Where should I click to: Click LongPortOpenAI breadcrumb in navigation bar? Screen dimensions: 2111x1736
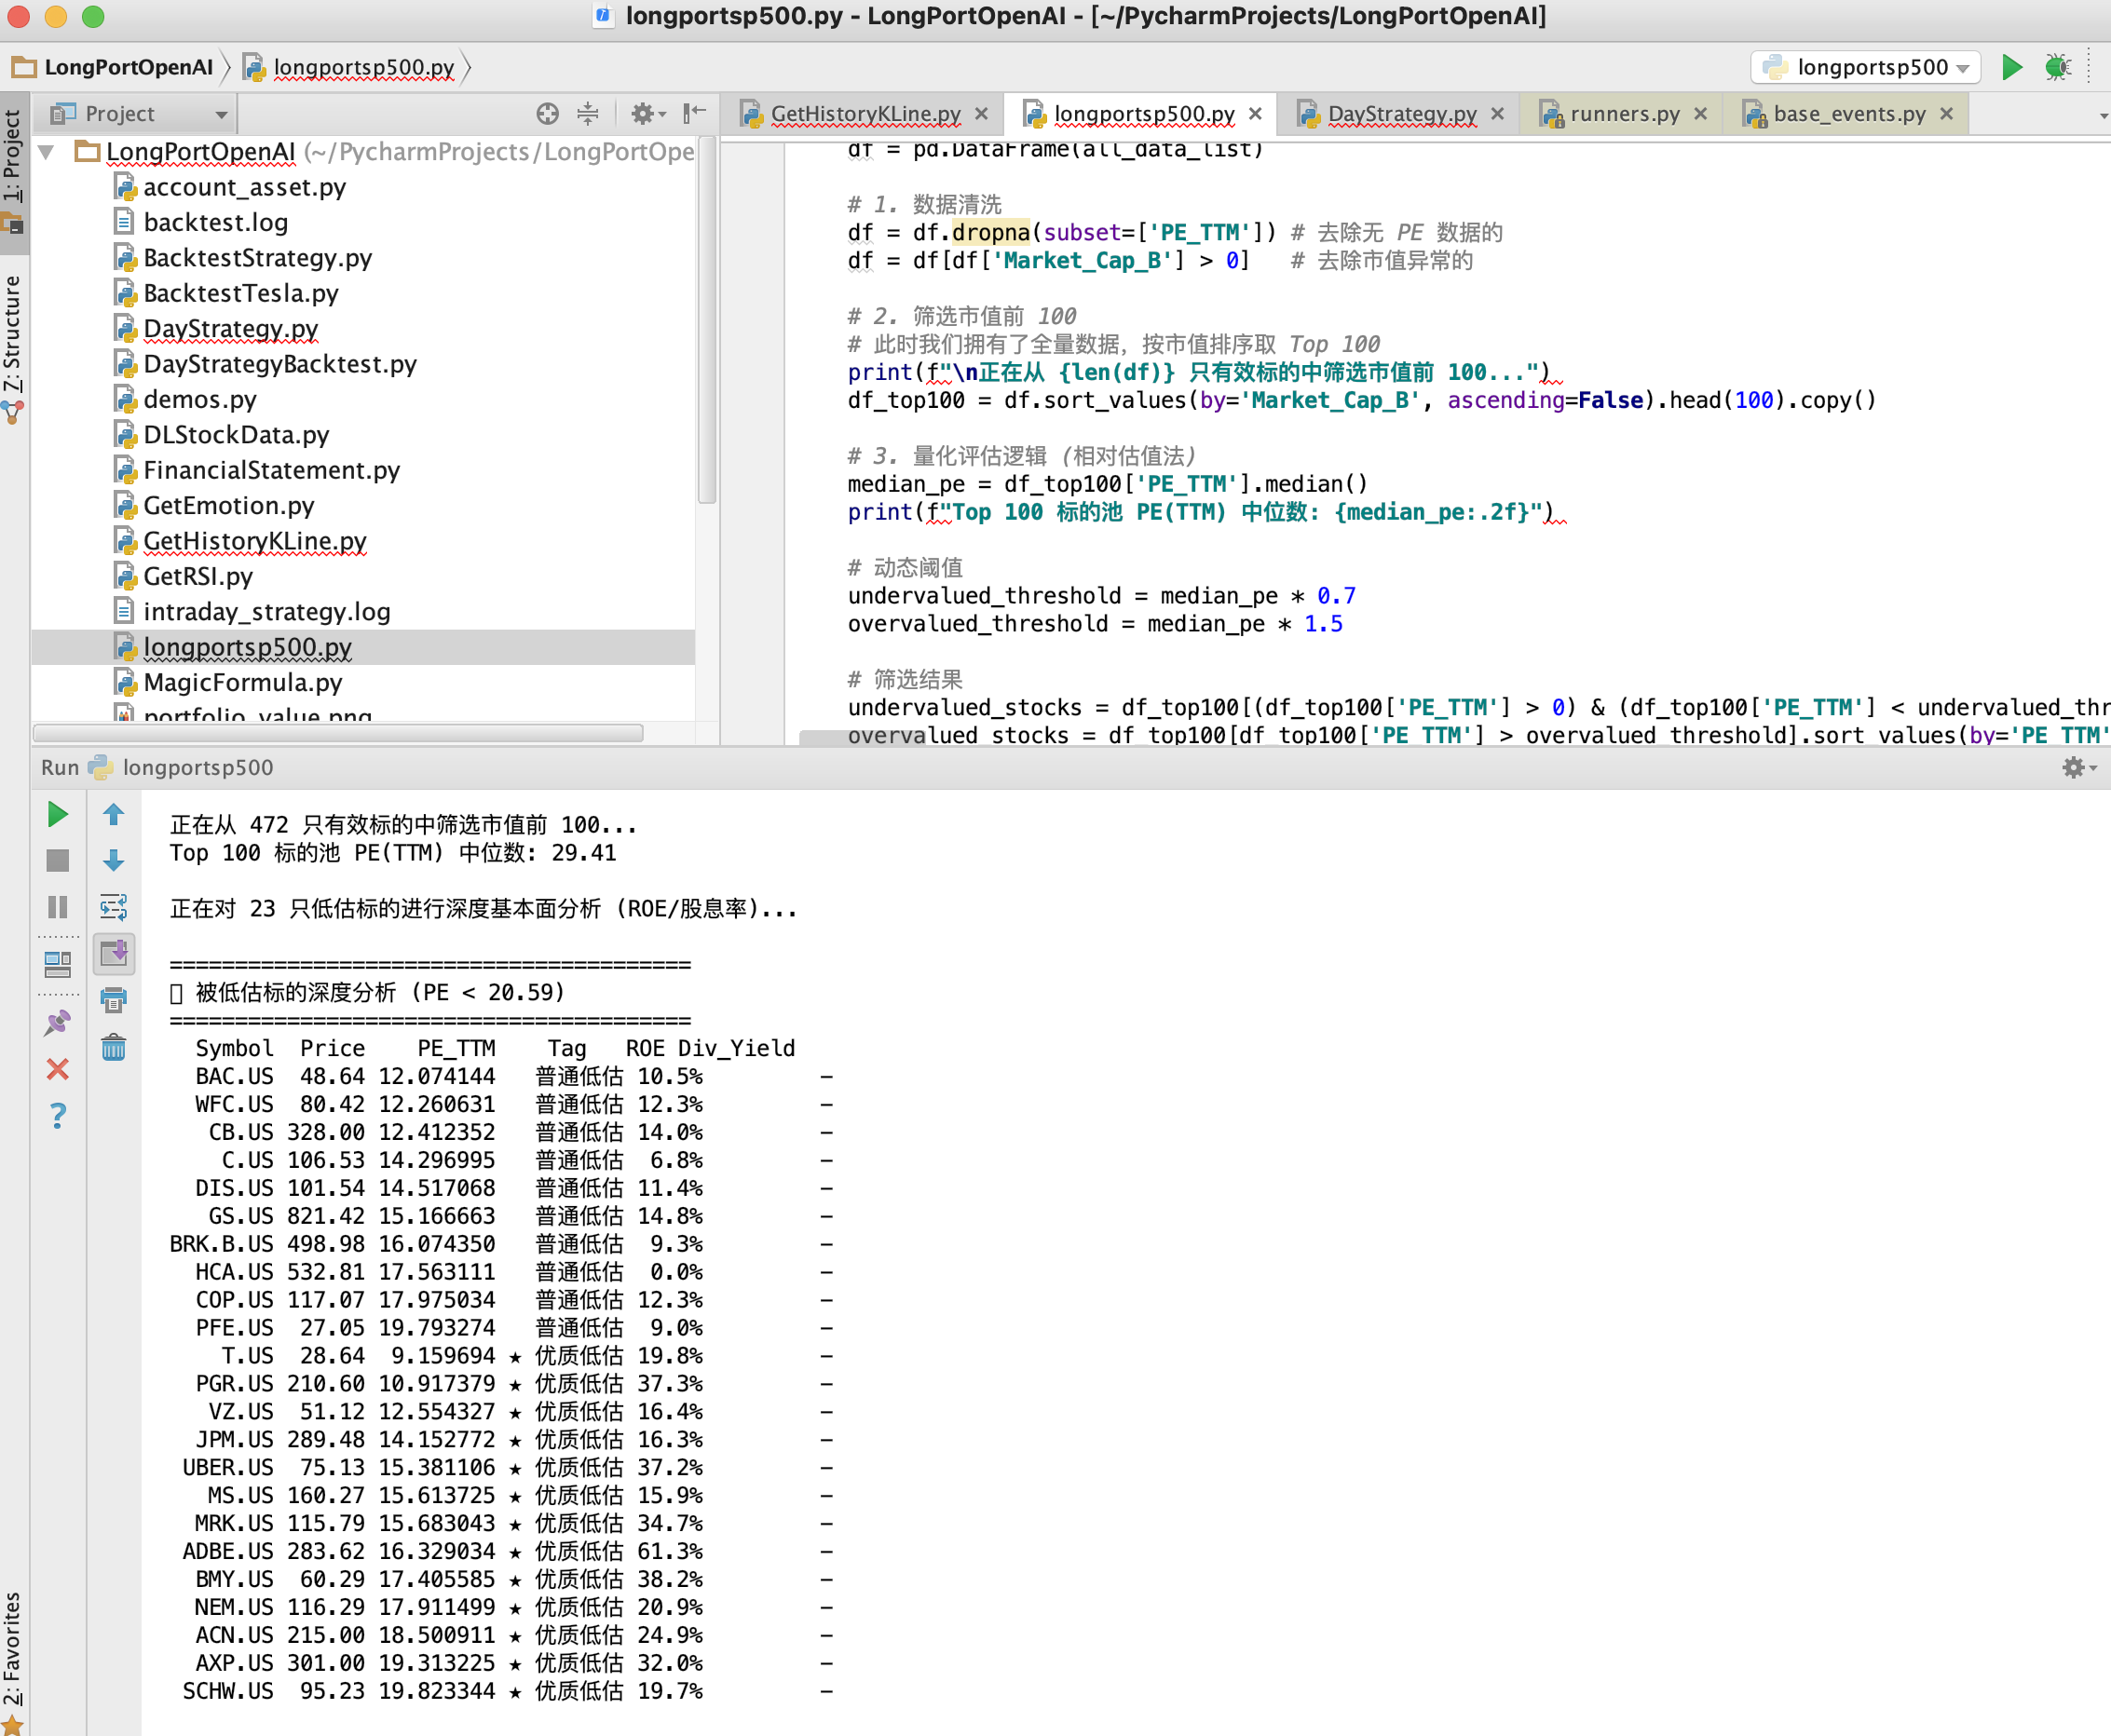pos(128,67)
